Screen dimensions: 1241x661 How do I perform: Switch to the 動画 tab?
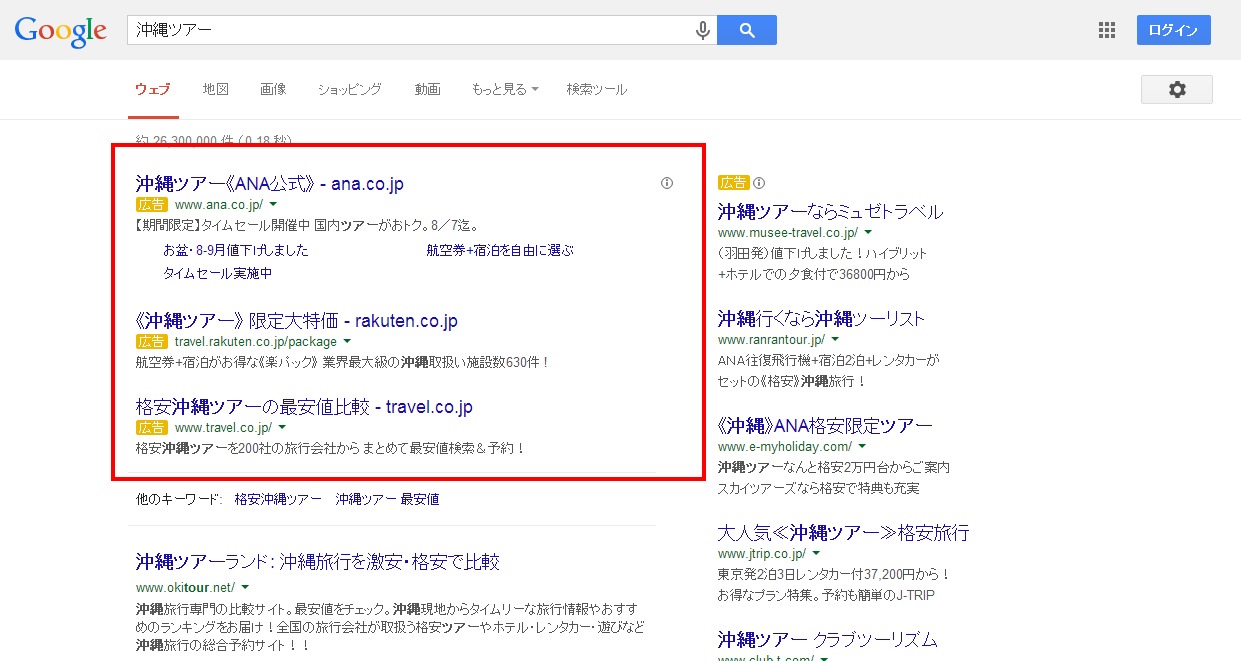(x=427, y=89)
